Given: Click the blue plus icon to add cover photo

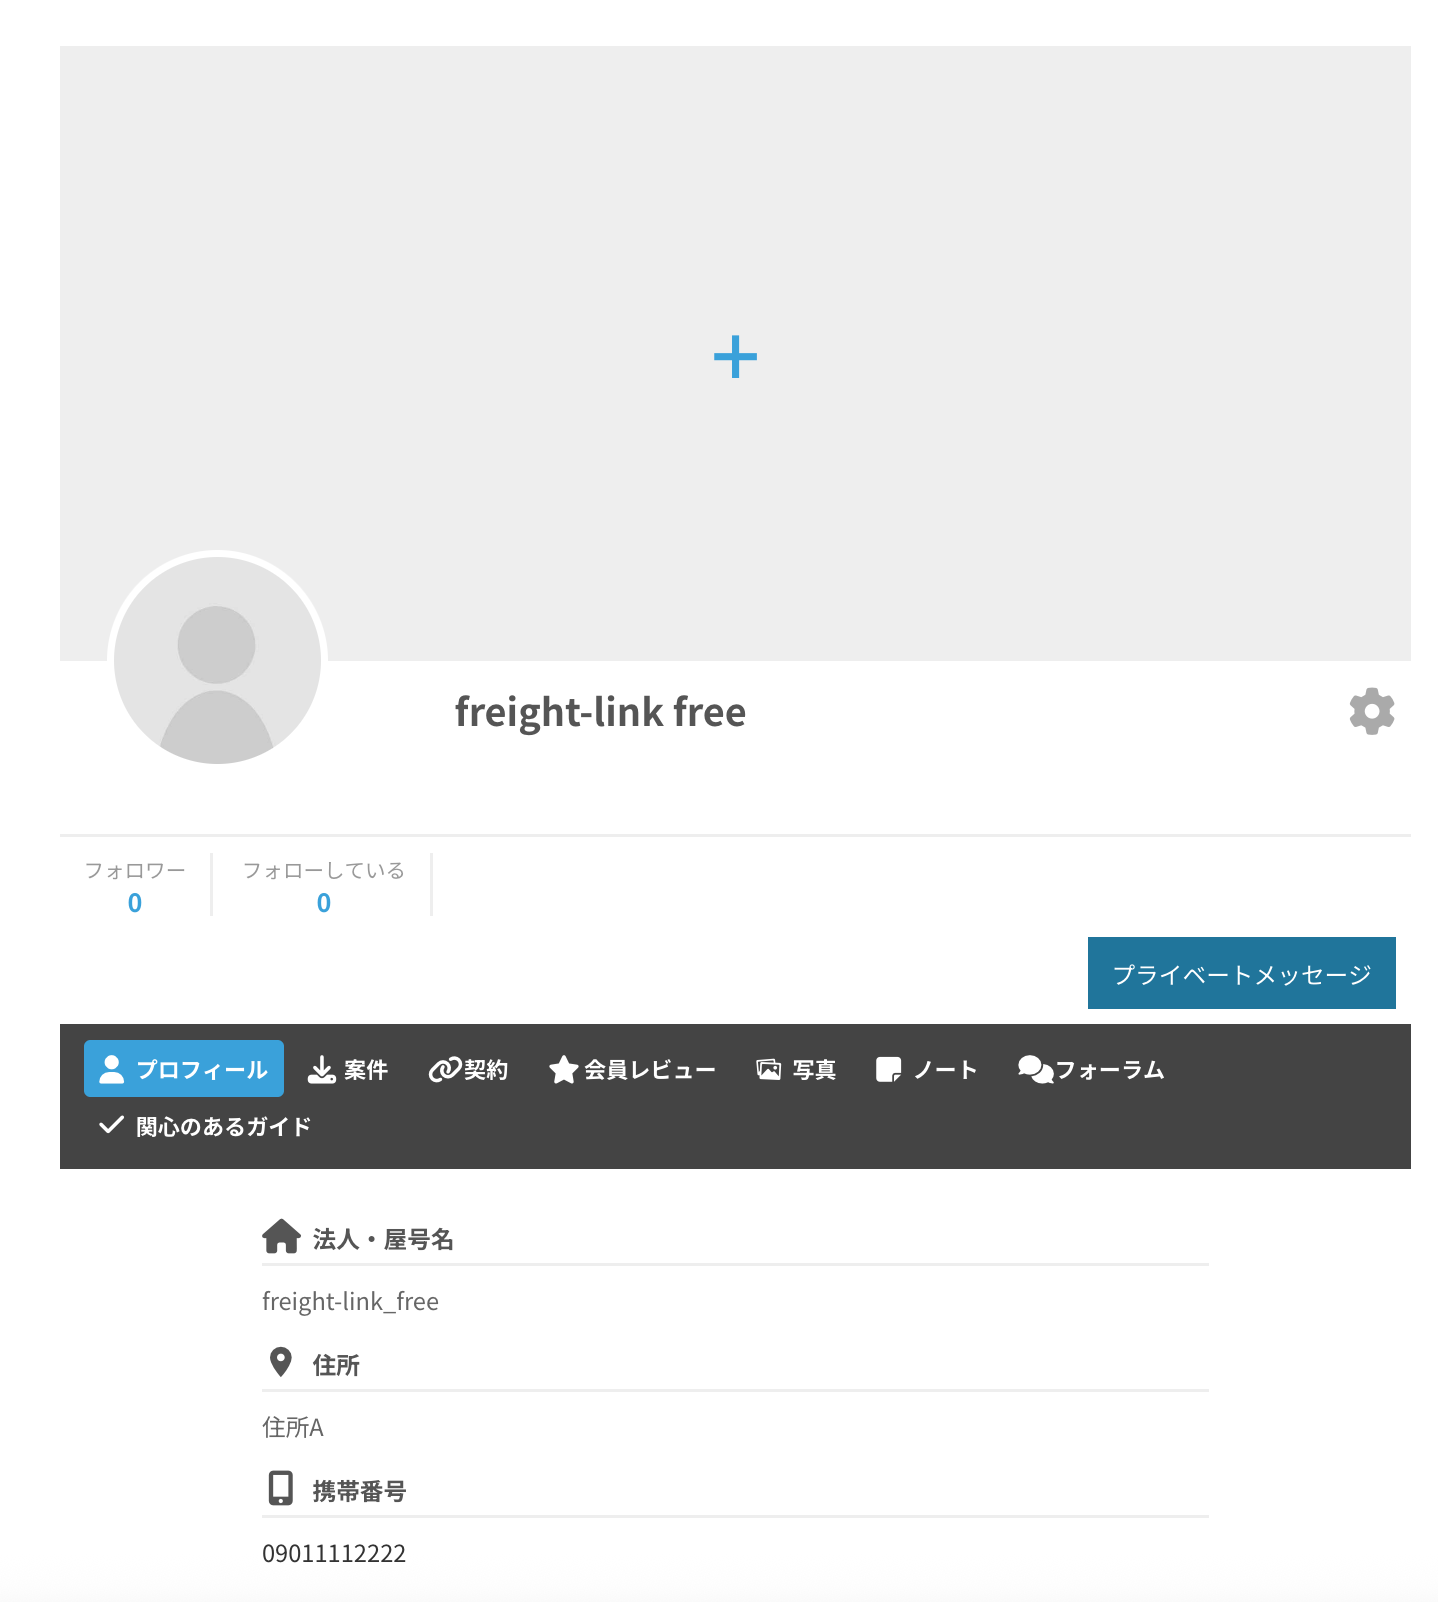Looking at the screenshot, I should coord(735,357).
